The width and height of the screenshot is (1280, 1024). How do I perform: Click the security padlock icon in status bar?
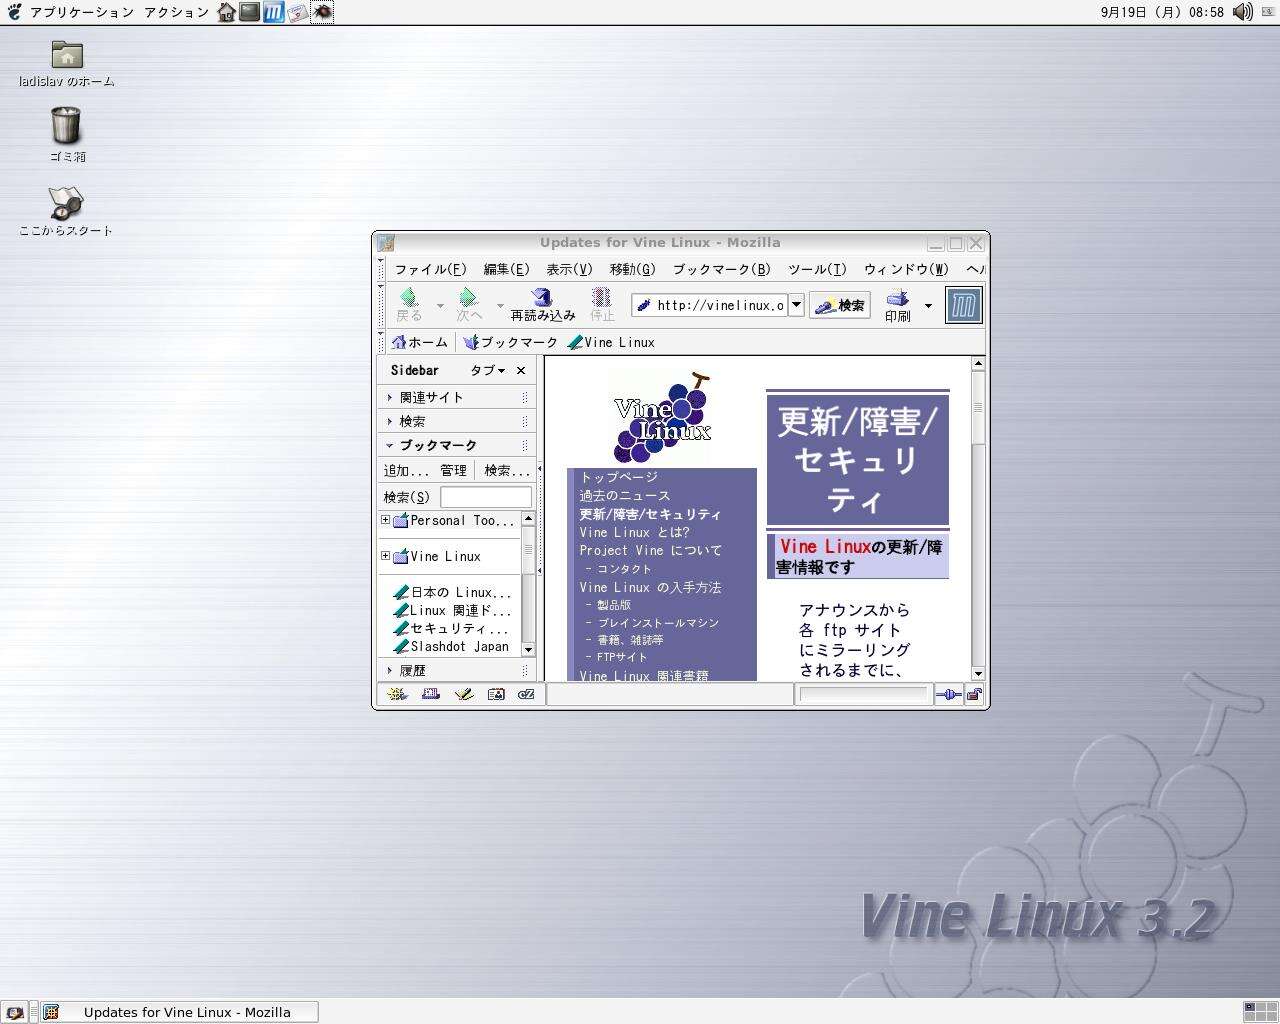tap(974, 694)
